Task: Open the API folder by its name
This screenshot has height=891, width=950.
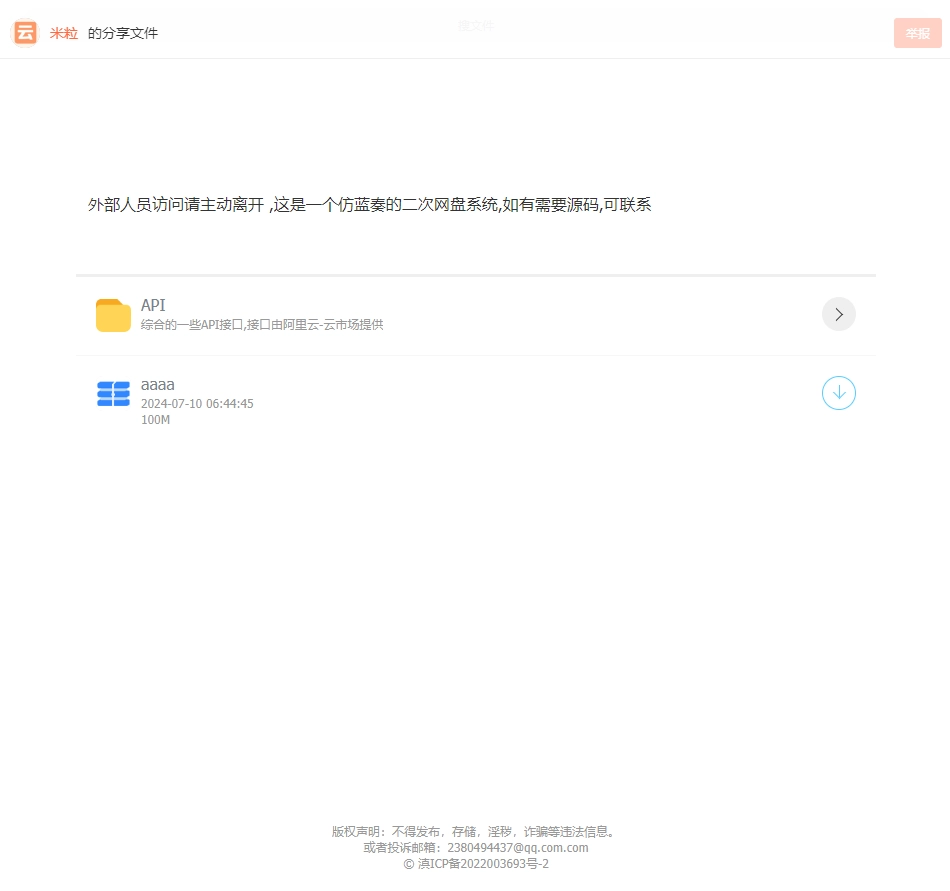Action: [x=153, y=304]
